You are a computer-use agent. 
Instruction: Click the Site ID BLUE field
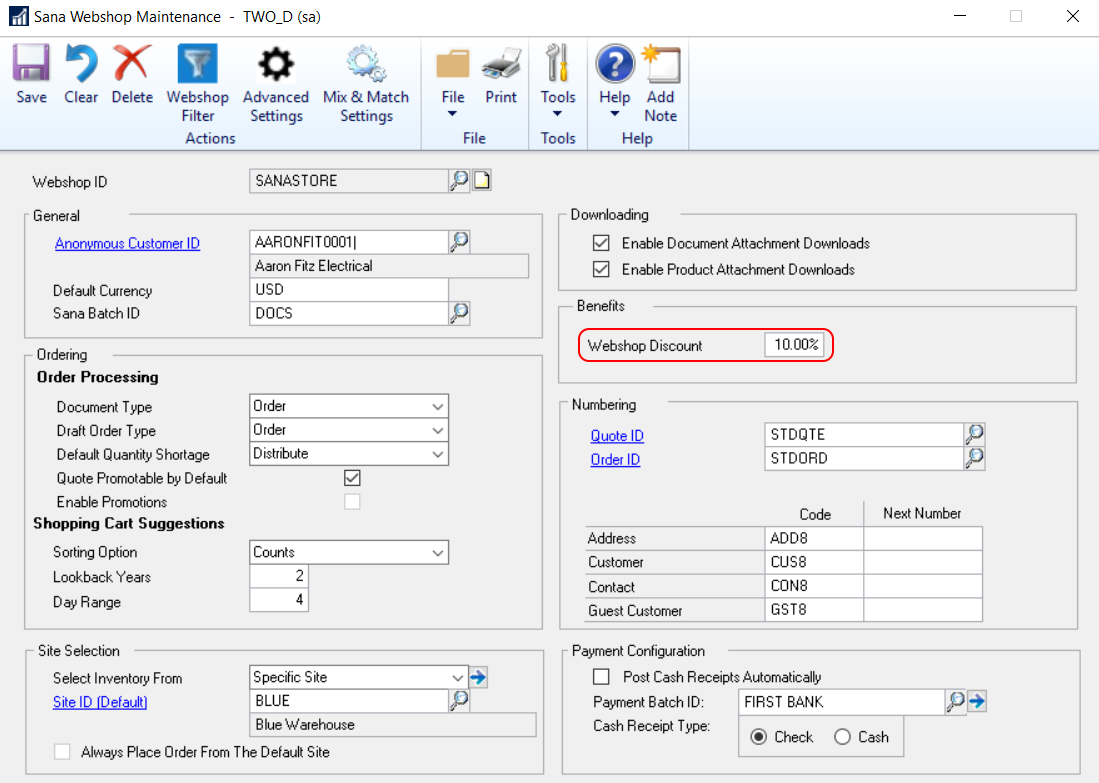(349, 701)
